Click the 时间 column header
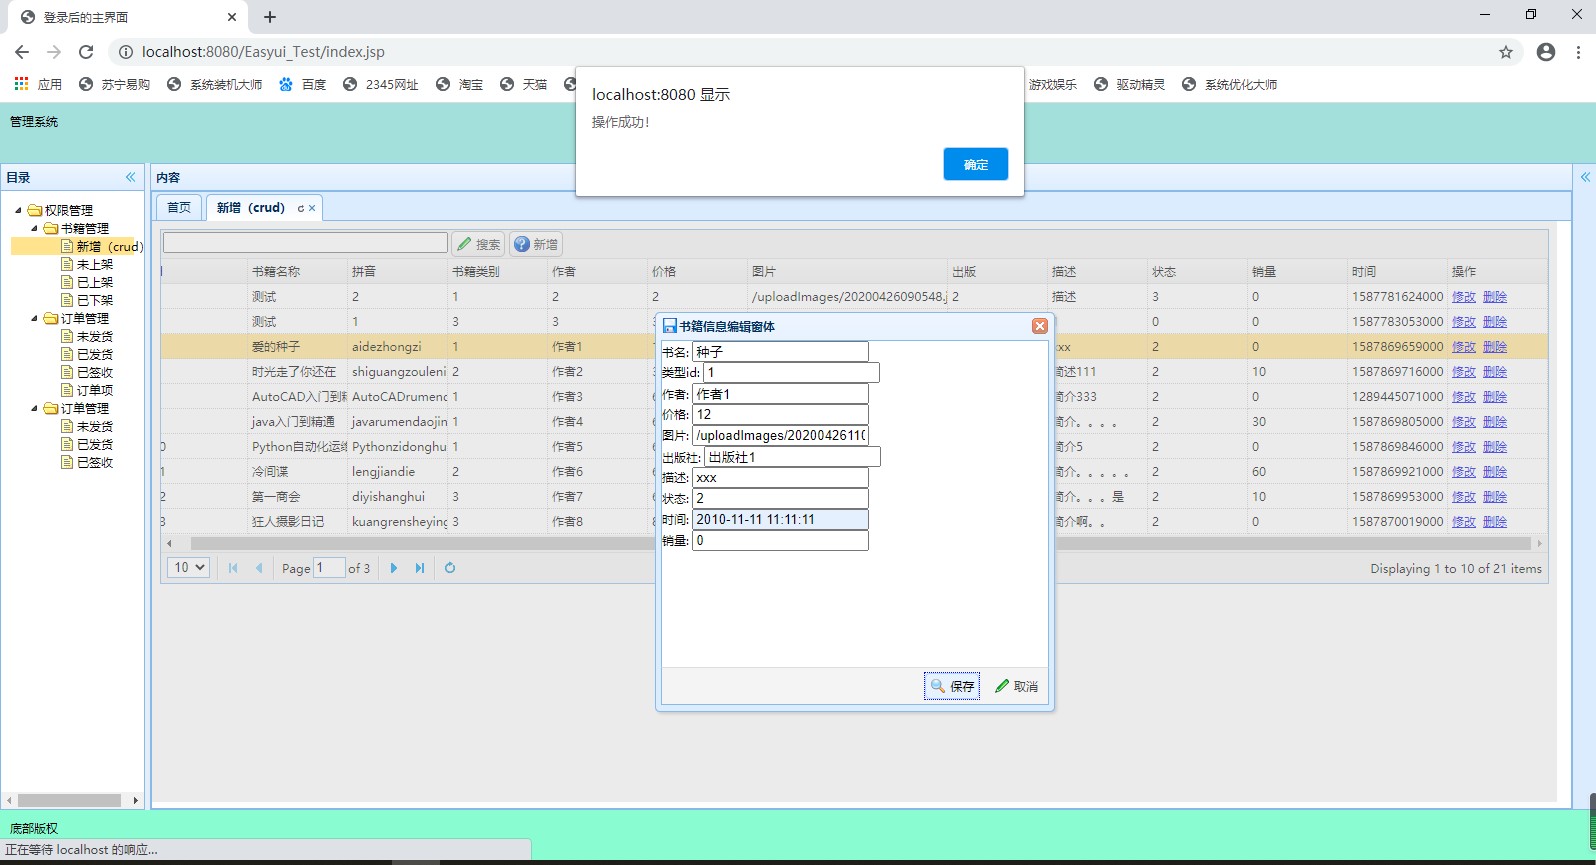1596x865 pixels. [x=1397, y=272]
